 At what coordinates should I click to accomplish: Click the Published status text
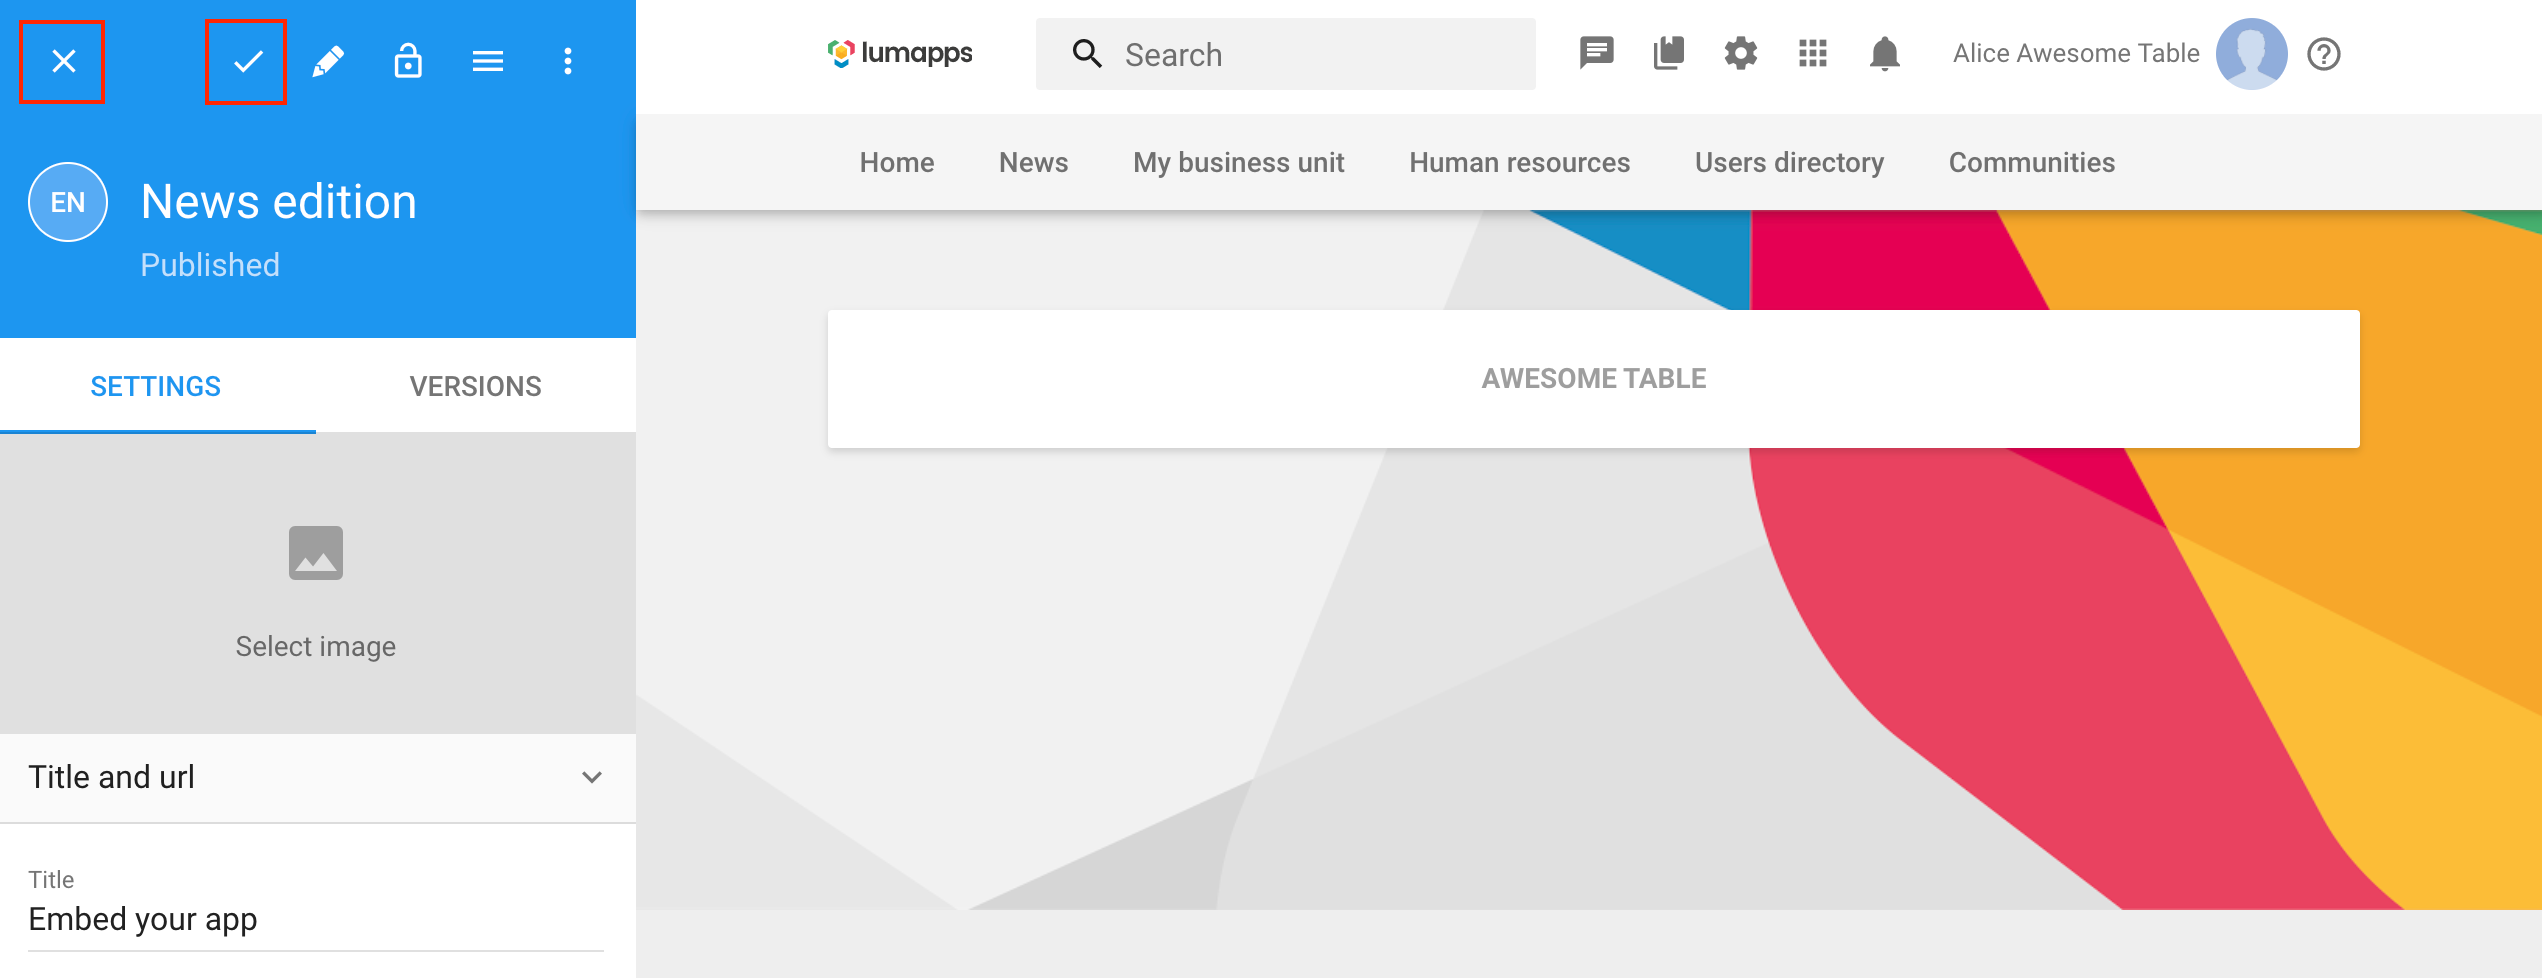click(210, 265)
